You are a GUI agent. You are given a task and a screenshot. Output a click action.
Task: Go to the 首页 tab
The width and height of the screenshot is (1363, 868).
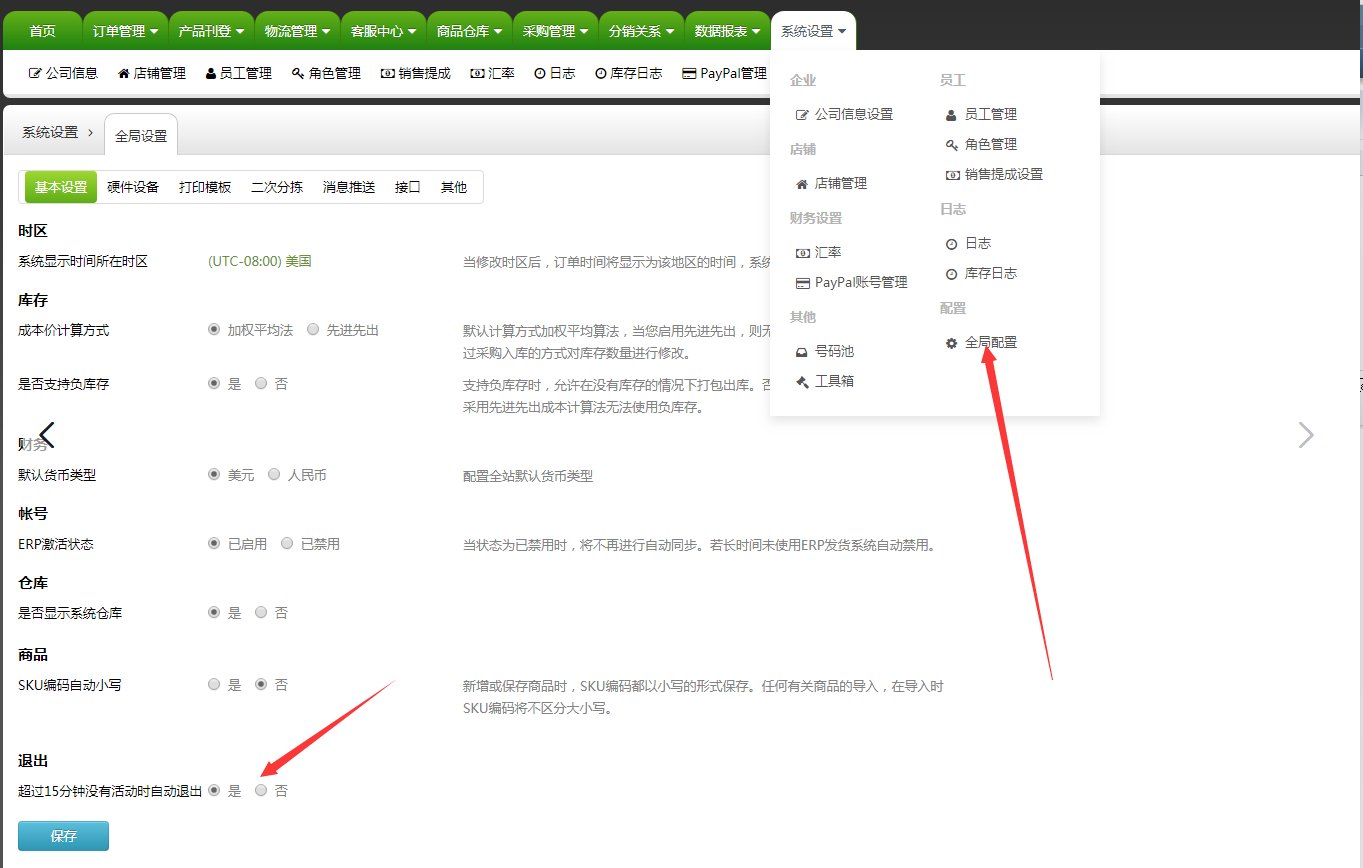tap(42, 31)
